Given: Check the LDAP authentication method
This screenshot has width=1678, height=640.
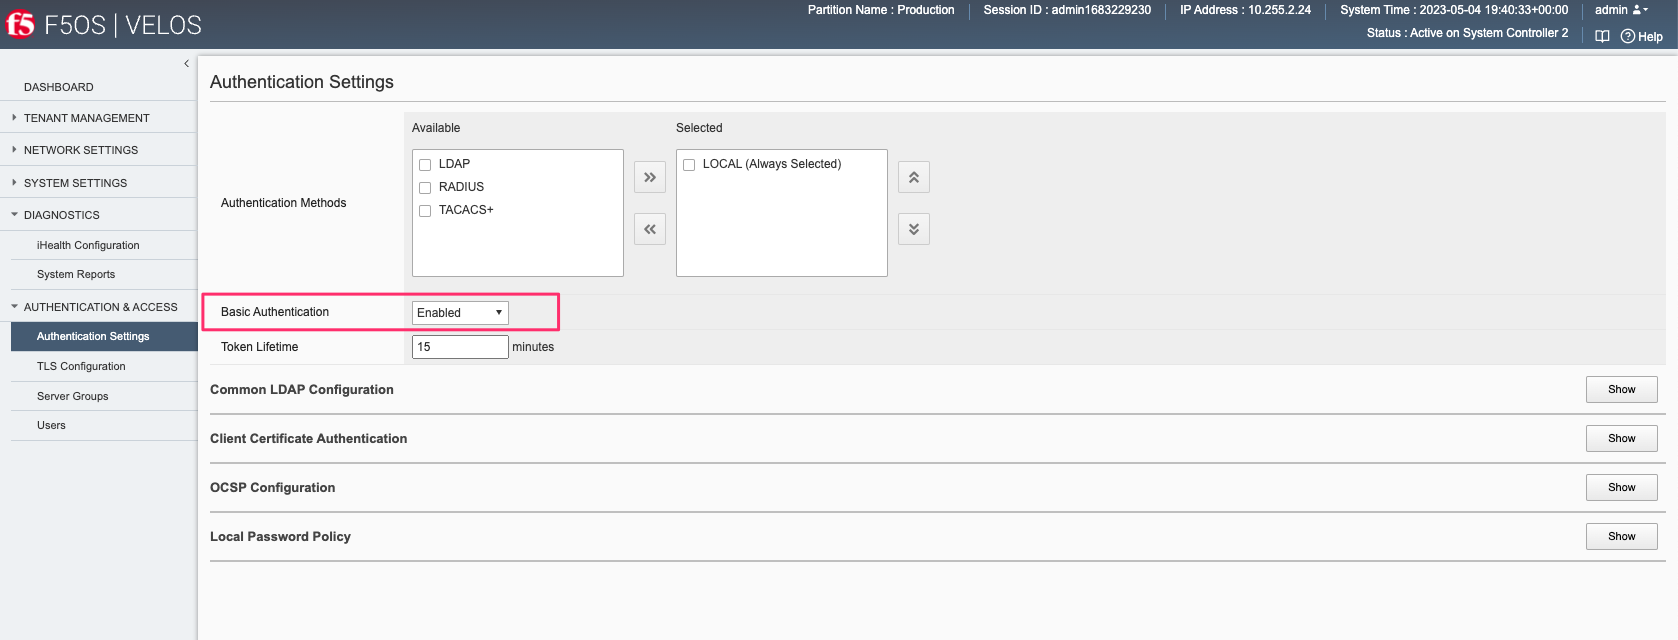Looking at the screenshot, I should click(425, 164).
